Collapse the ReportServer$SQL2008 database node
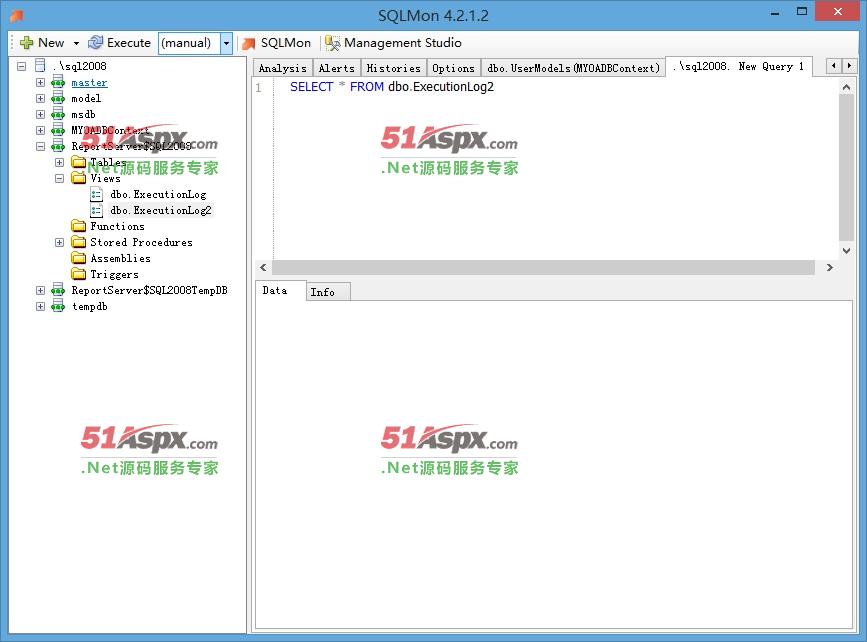The image size is (867, 642). 40,147
